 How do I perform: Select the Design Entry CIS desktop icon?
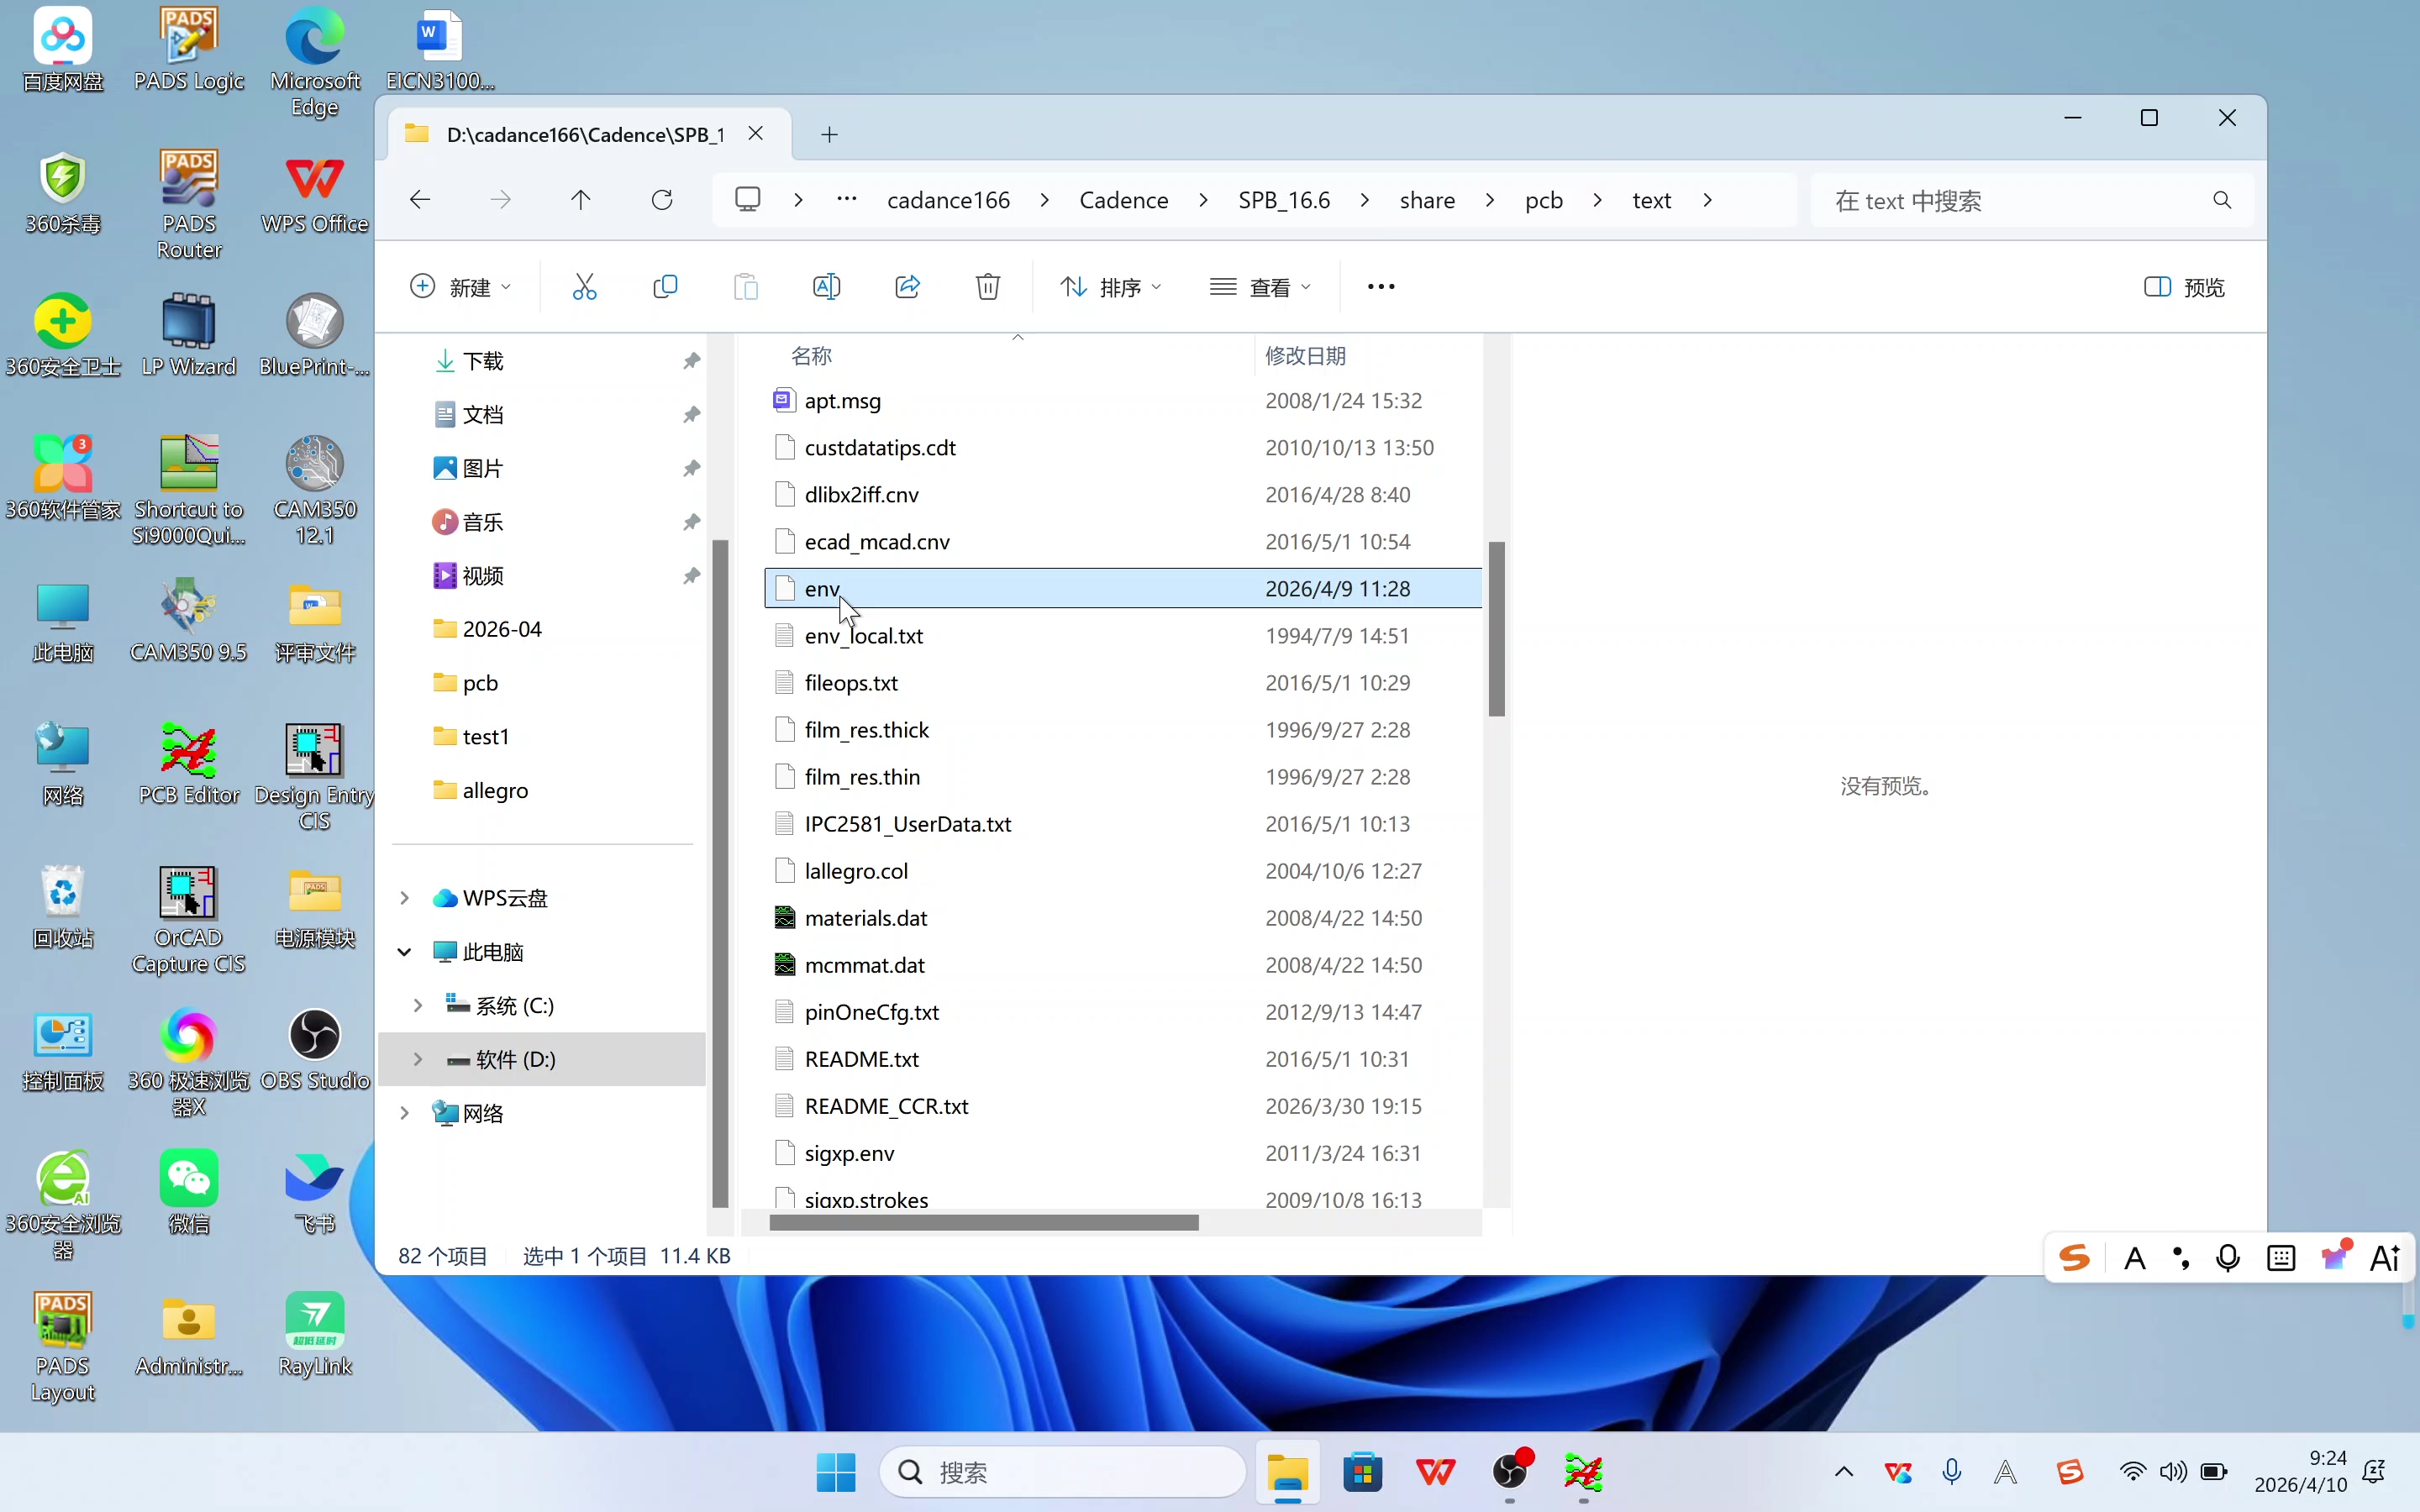pyautogui.click(x=315, y=777)
